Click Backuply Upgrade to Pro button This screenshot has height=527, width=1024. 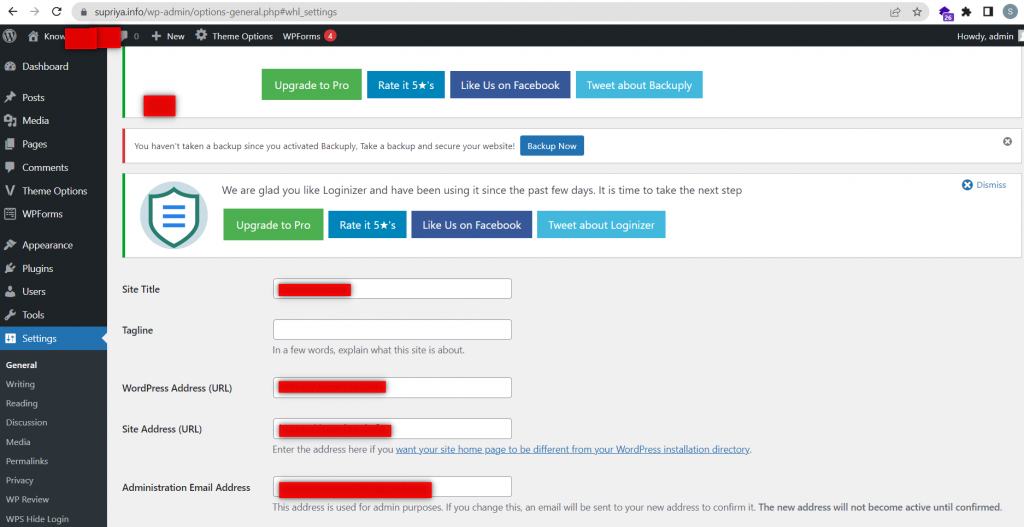pos(312,85)
